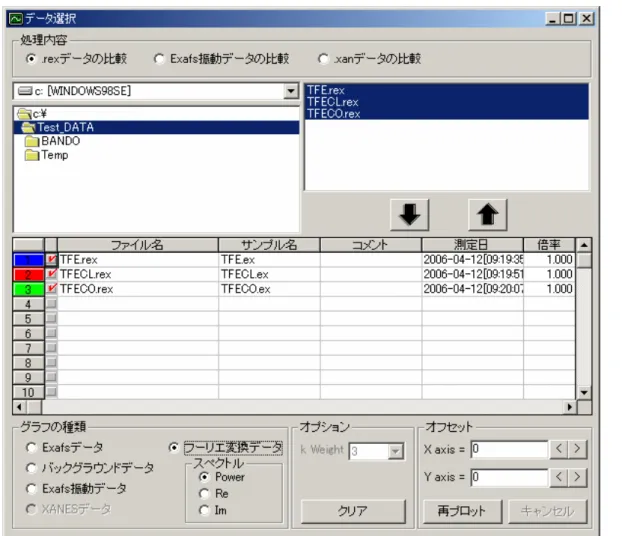Click the コメント column header
Viewport: 622px width, 536px height.
371,245
